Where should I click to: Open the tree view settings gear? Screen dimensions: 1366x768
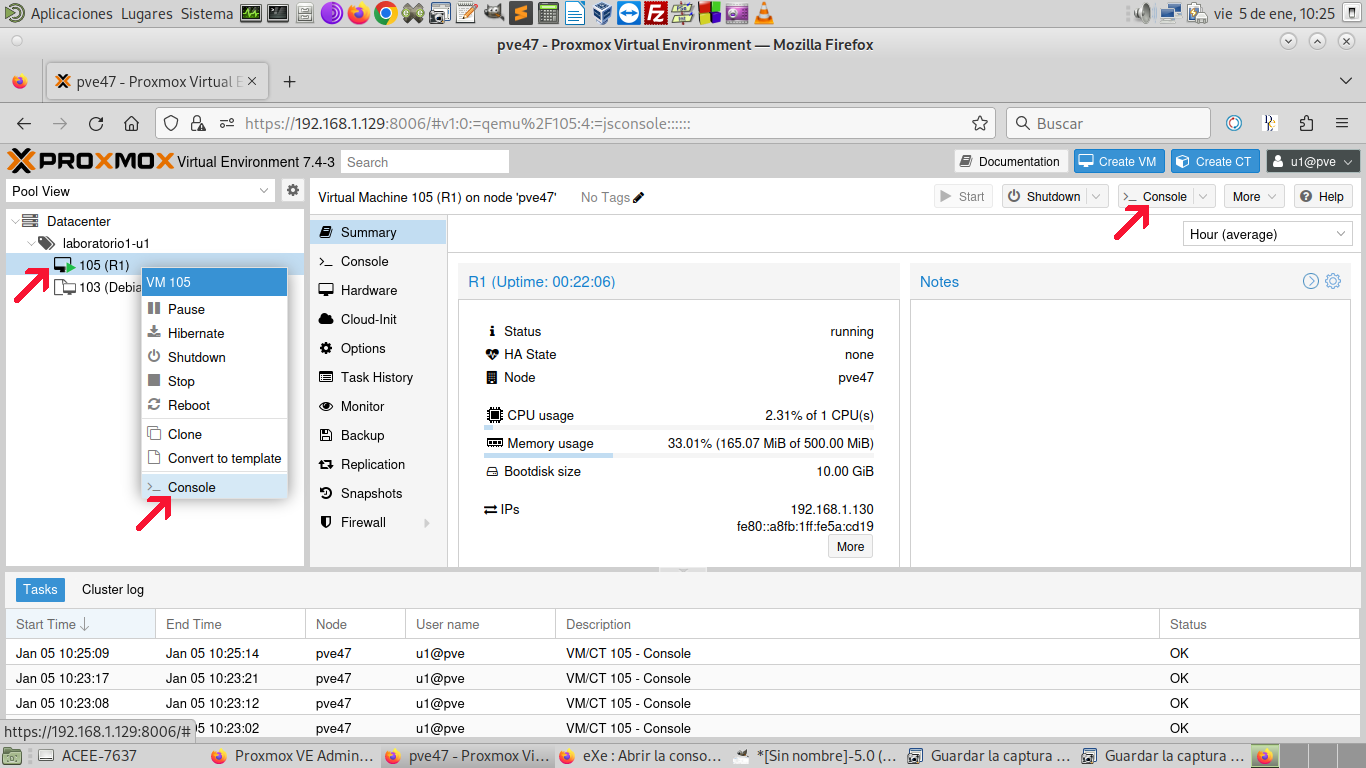click(x=293, y=190)
